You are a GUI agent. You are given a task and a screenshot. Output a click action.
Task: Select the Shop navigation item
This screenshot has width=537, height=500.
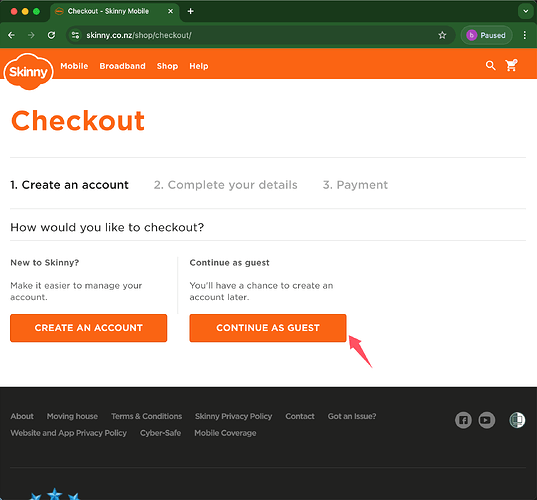click(x=167, y=66)
